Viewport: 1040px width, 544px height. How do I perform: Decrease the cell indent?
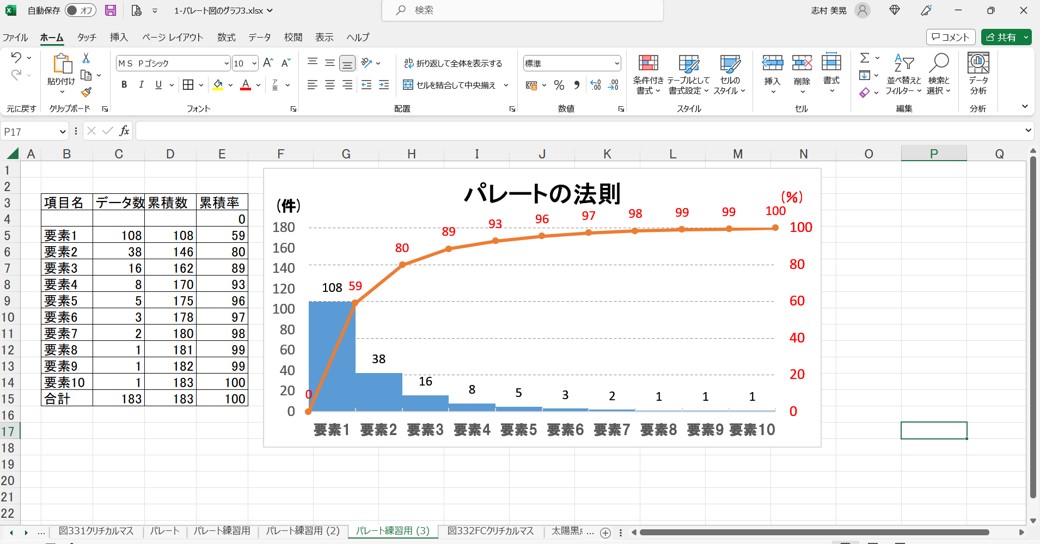pos(366,85)
